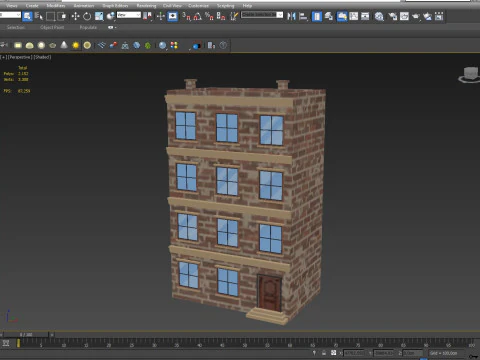Open the Customize menu

[x=198, y=5]
